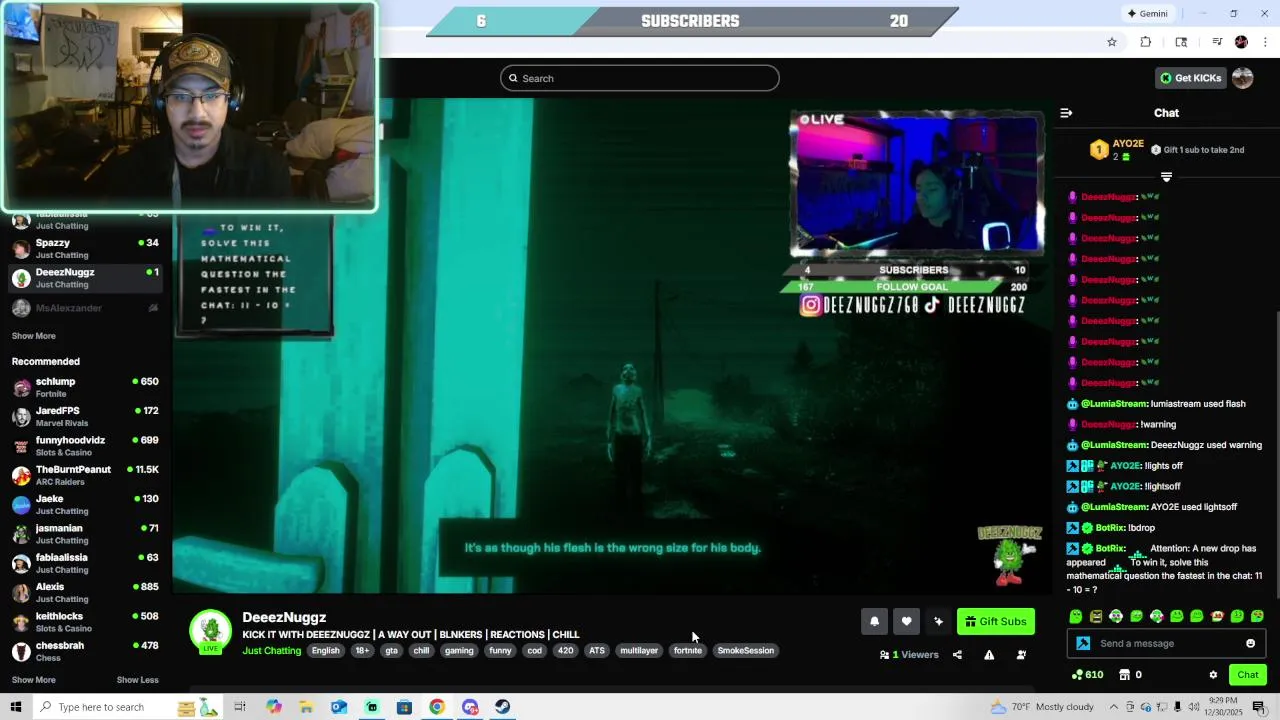Click AYO2E top gifter name
Screen dimensions: 1280x720
(1128, 144)
